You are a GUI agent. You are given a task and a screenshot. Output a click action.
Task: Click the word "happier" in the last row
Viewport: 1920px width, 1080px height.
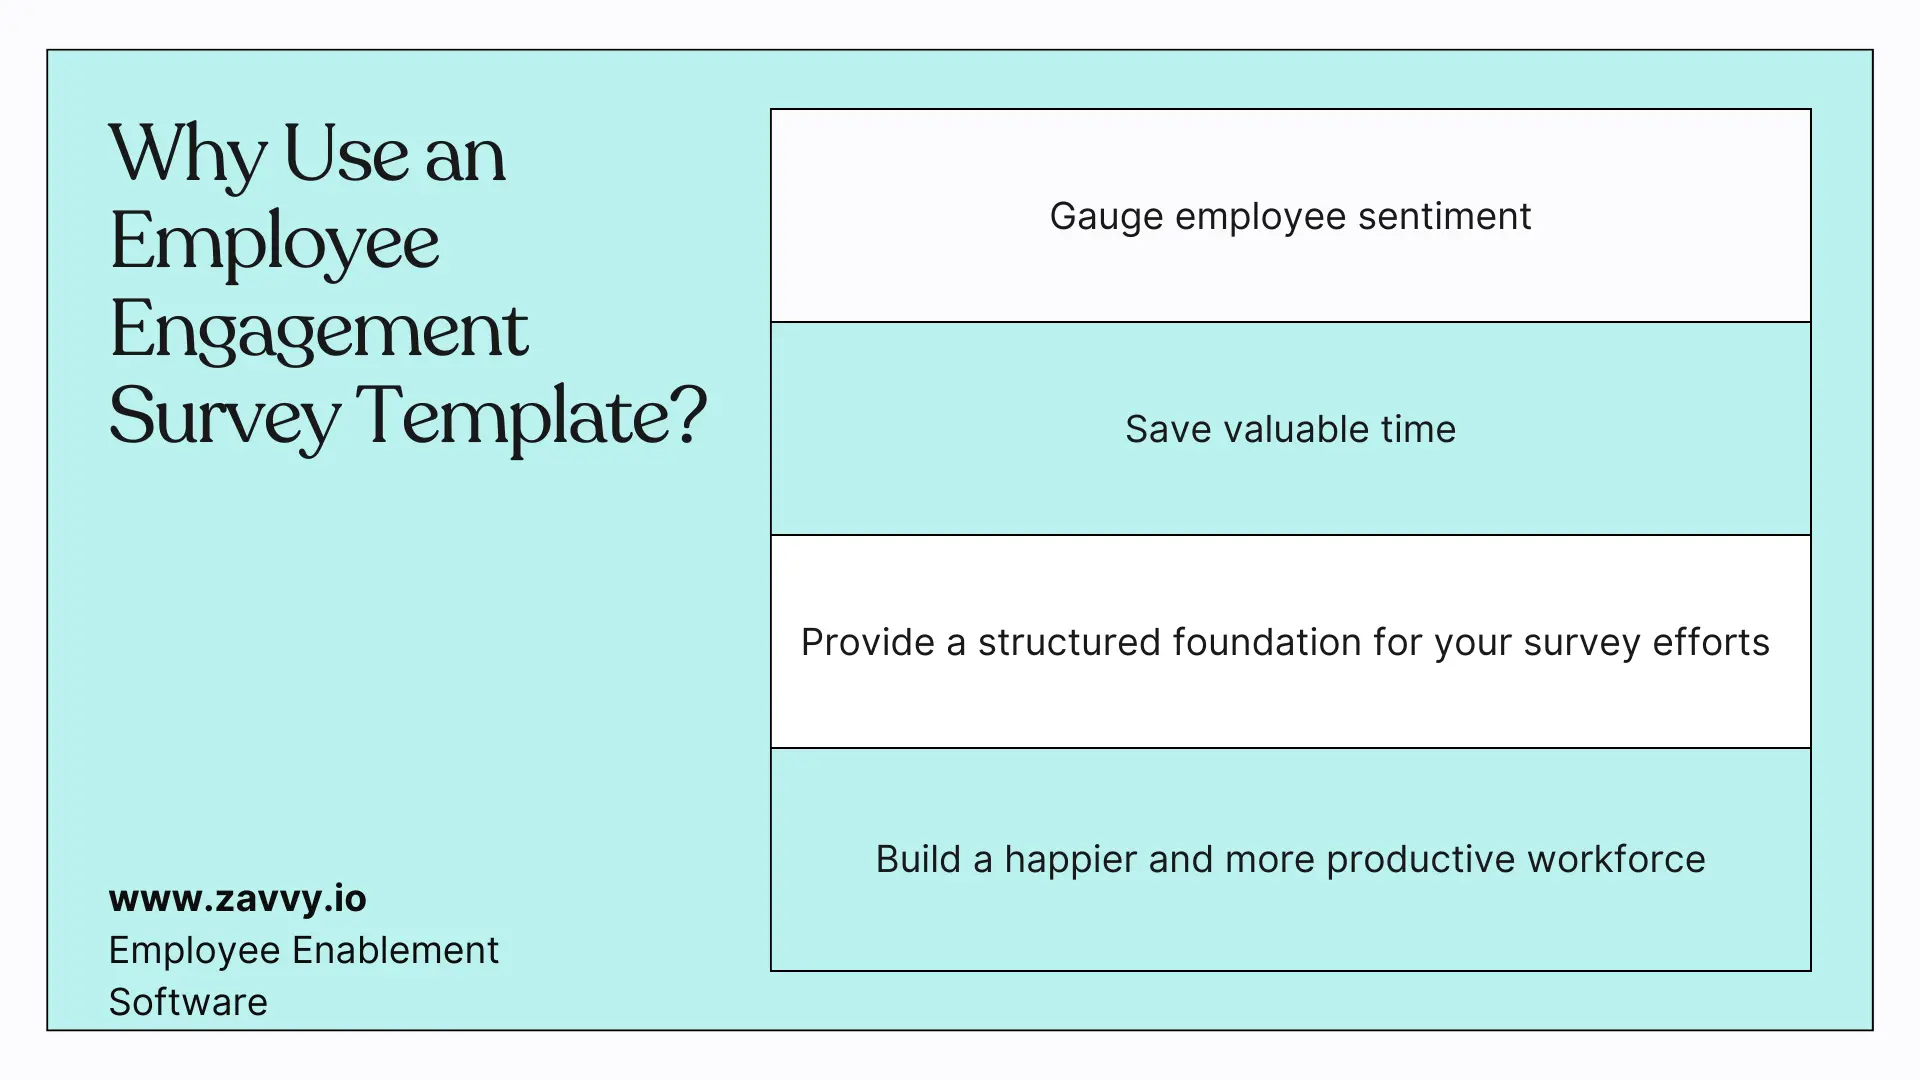1070,859
